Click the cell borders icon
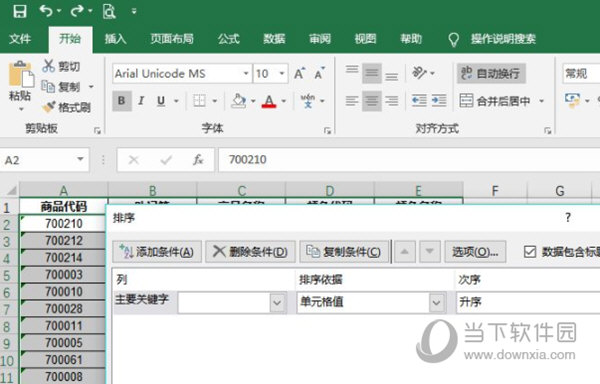Viewport: 600px width, 384px height. click(199, 101)
